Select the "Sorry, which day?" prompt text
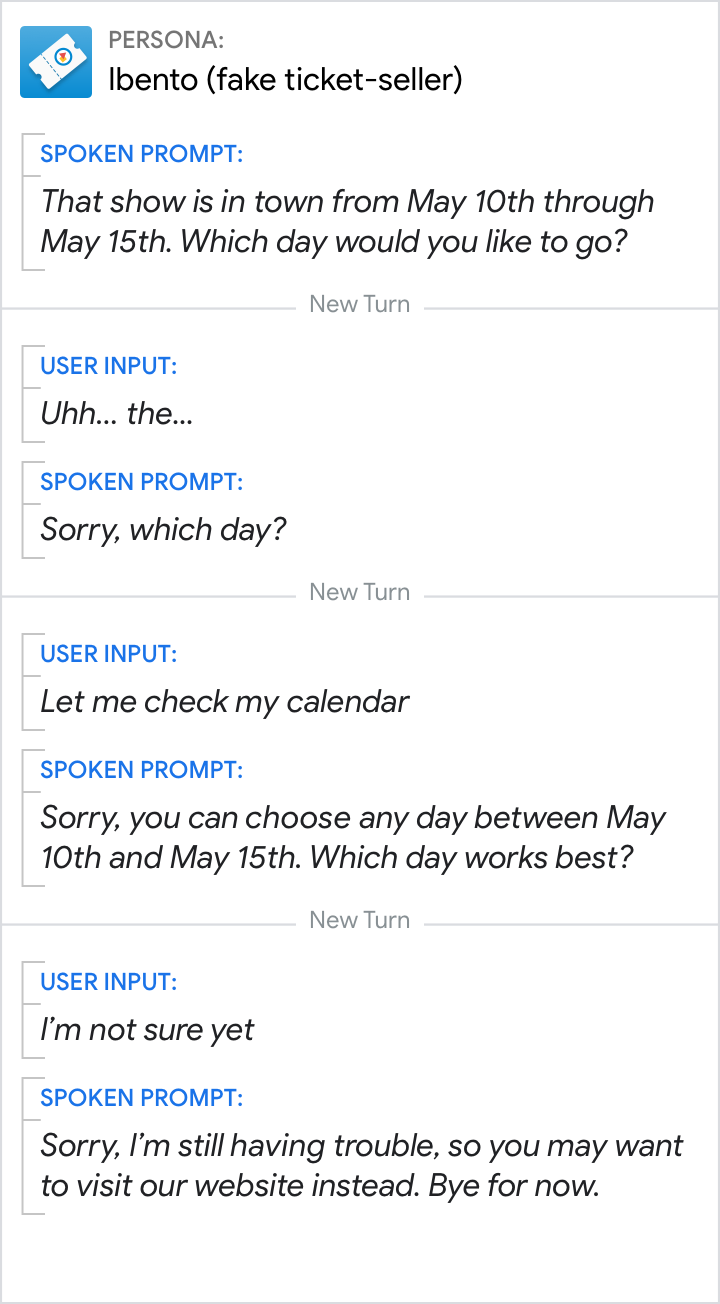 (163, 529)
